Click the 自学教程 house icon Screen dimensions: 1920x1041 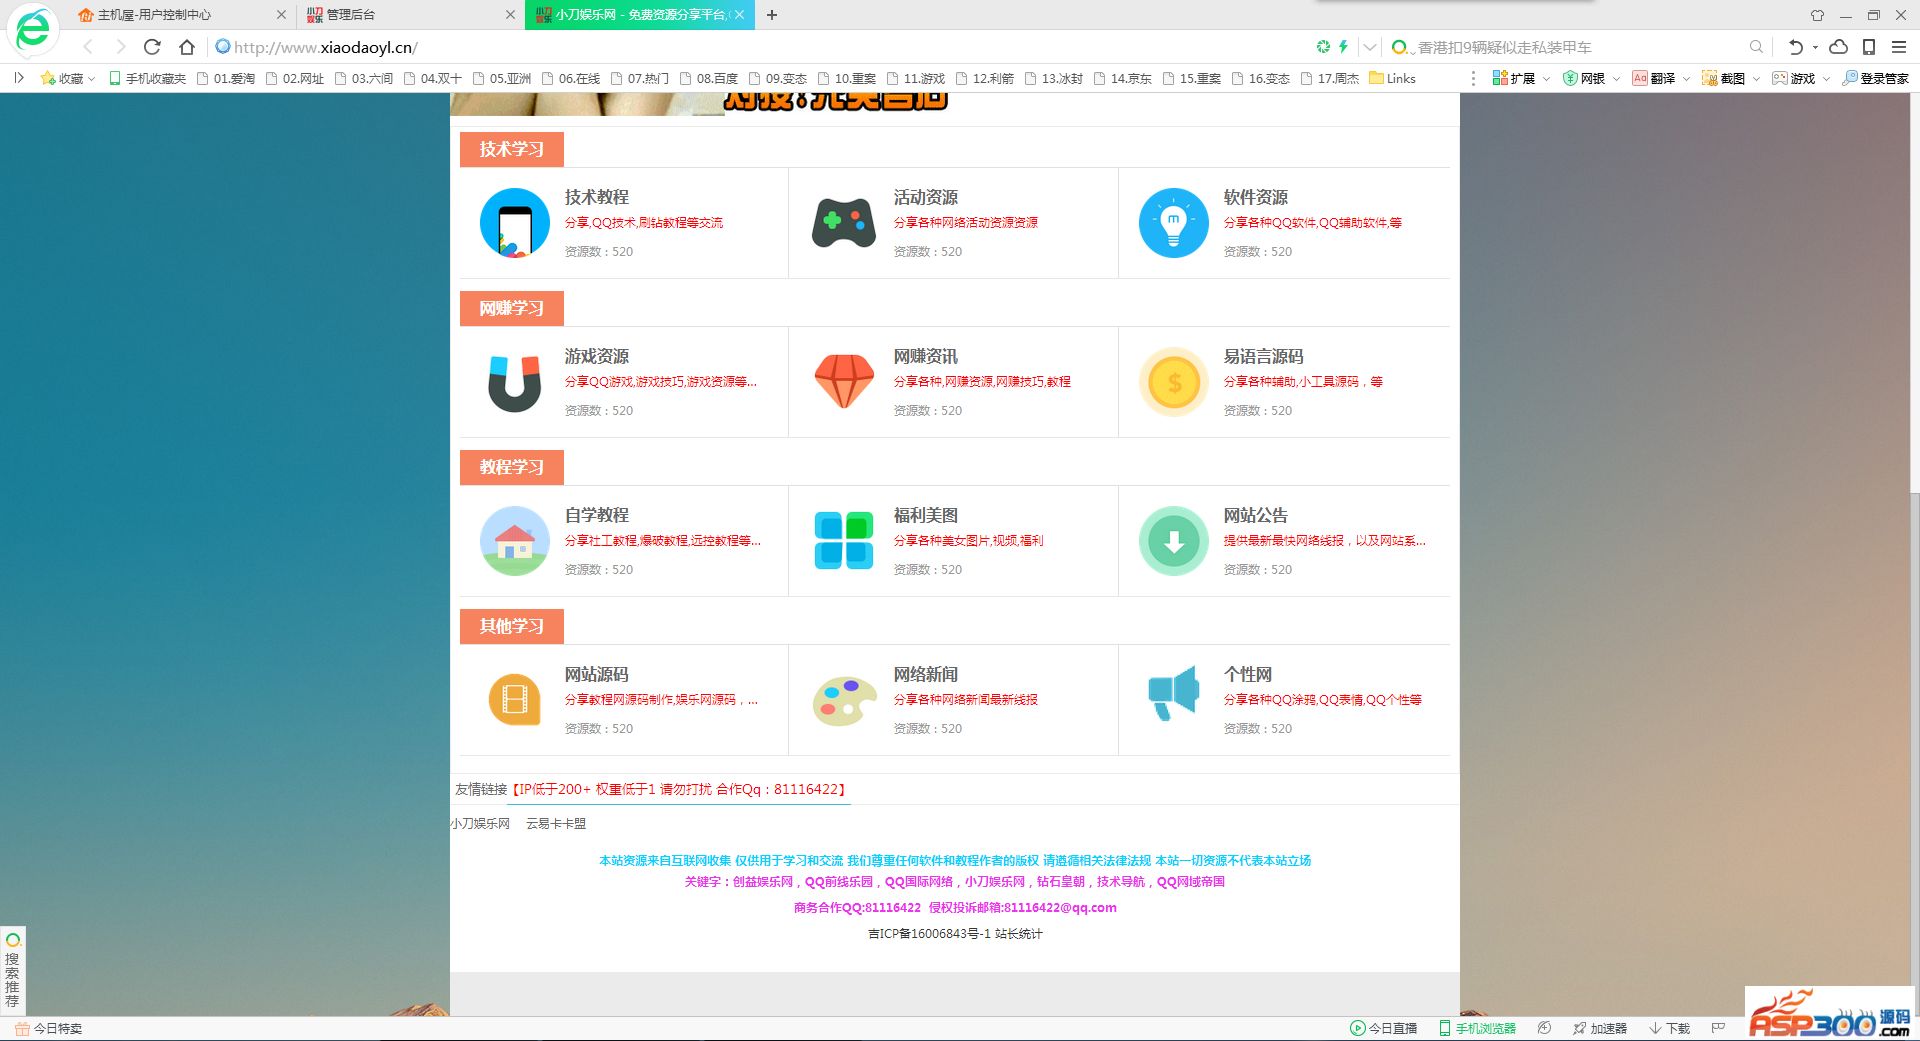pos(515,541)
